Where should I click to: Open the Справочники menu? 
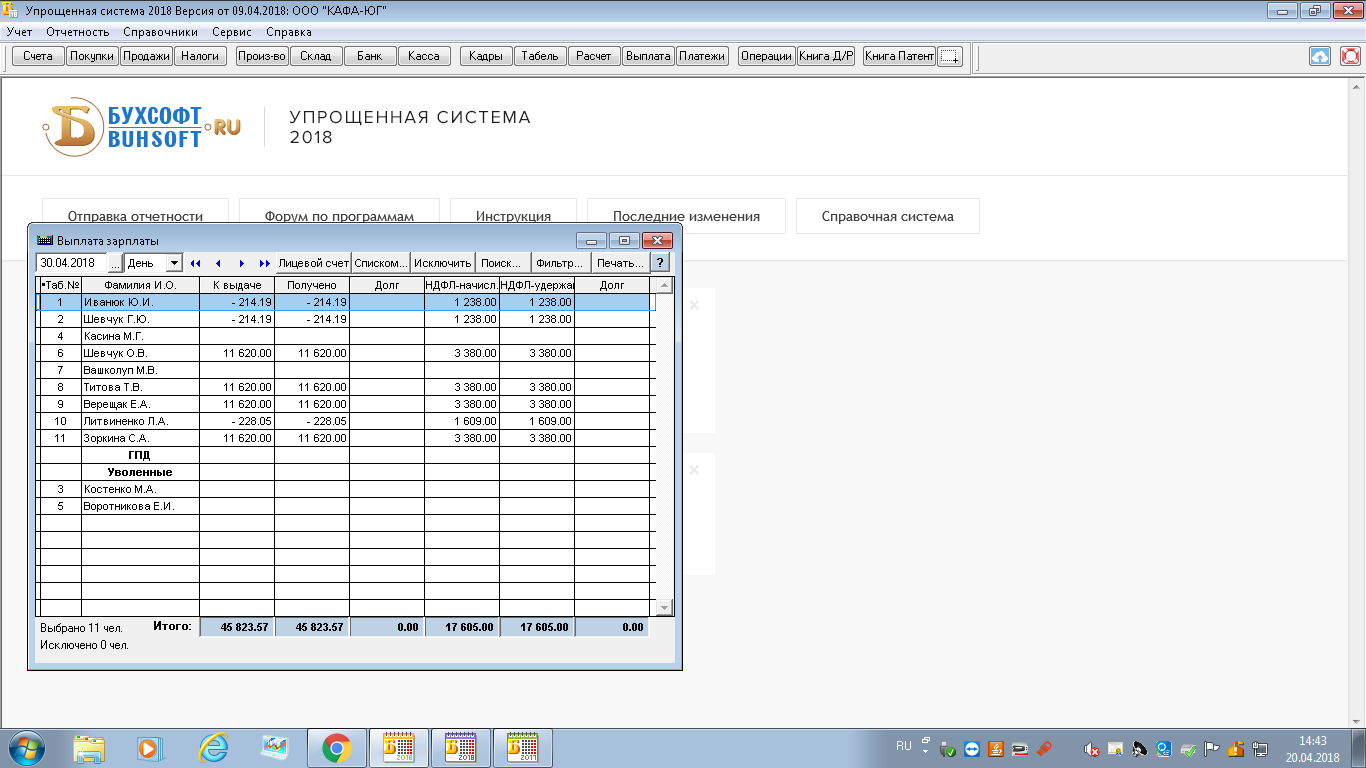160,32
